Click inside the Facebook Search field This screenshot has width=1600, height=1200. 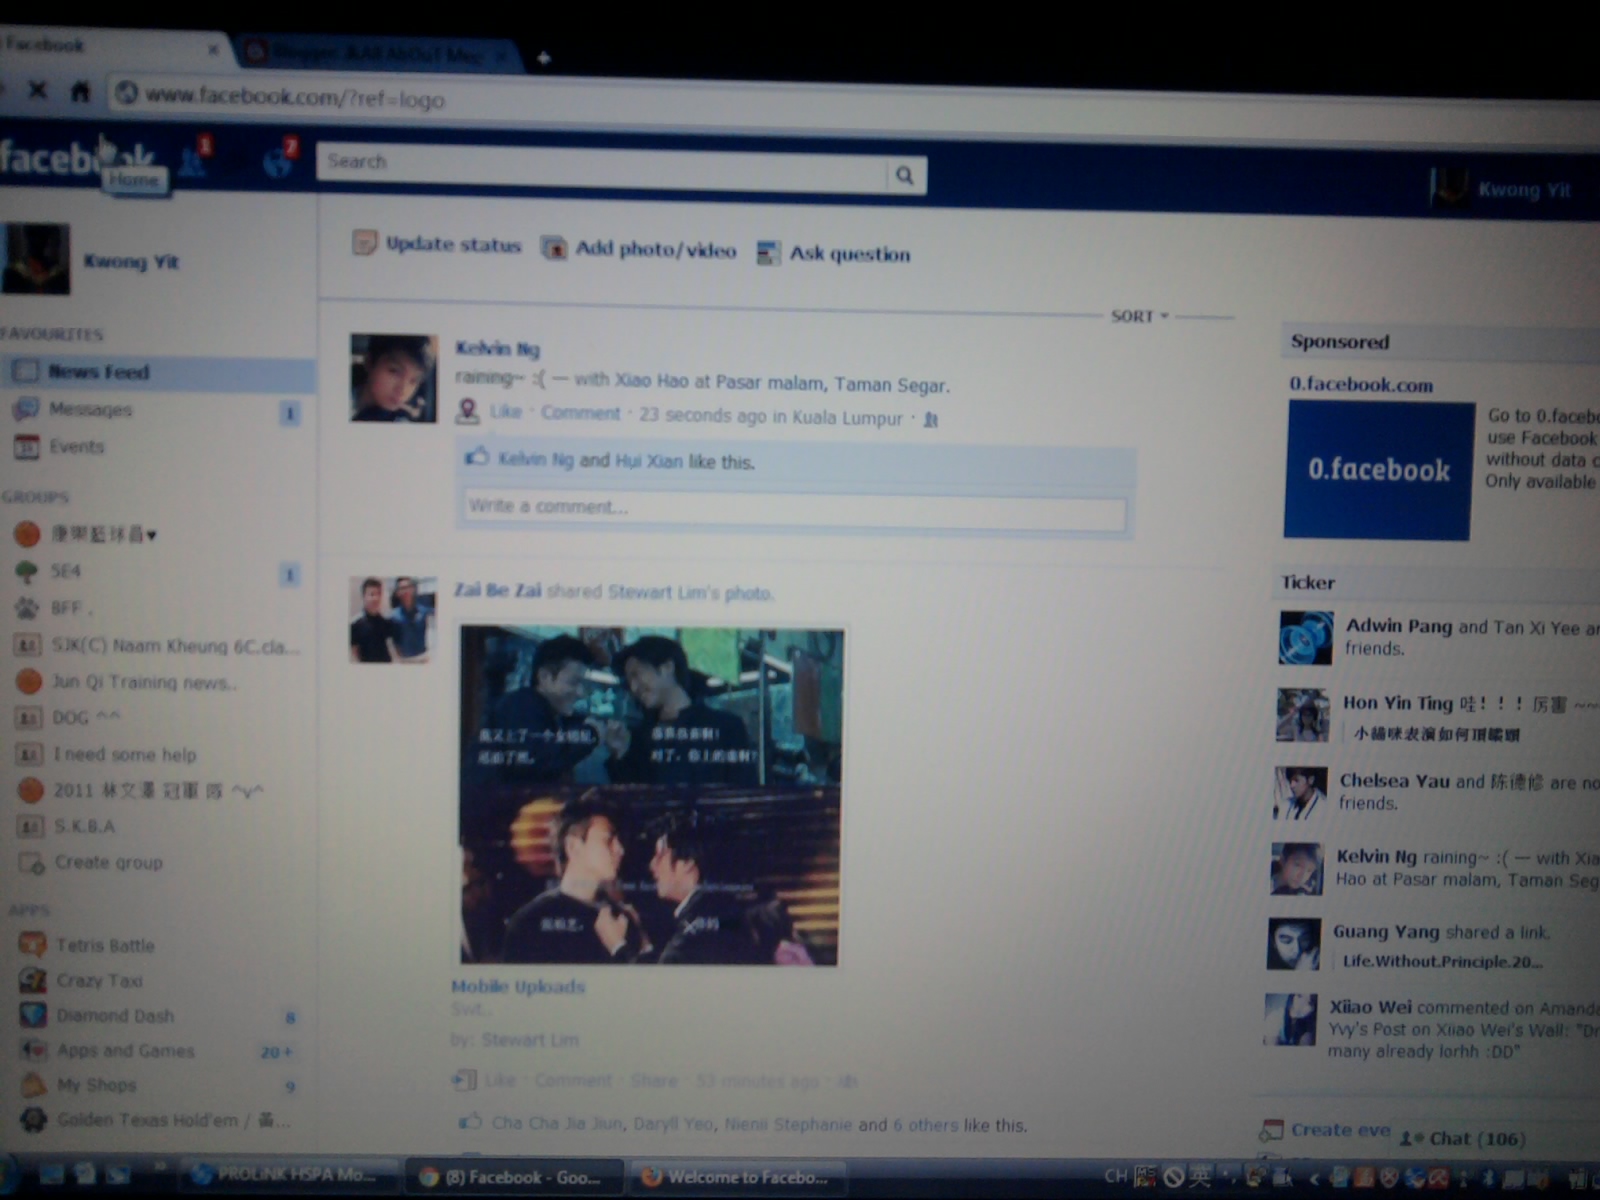602,168
